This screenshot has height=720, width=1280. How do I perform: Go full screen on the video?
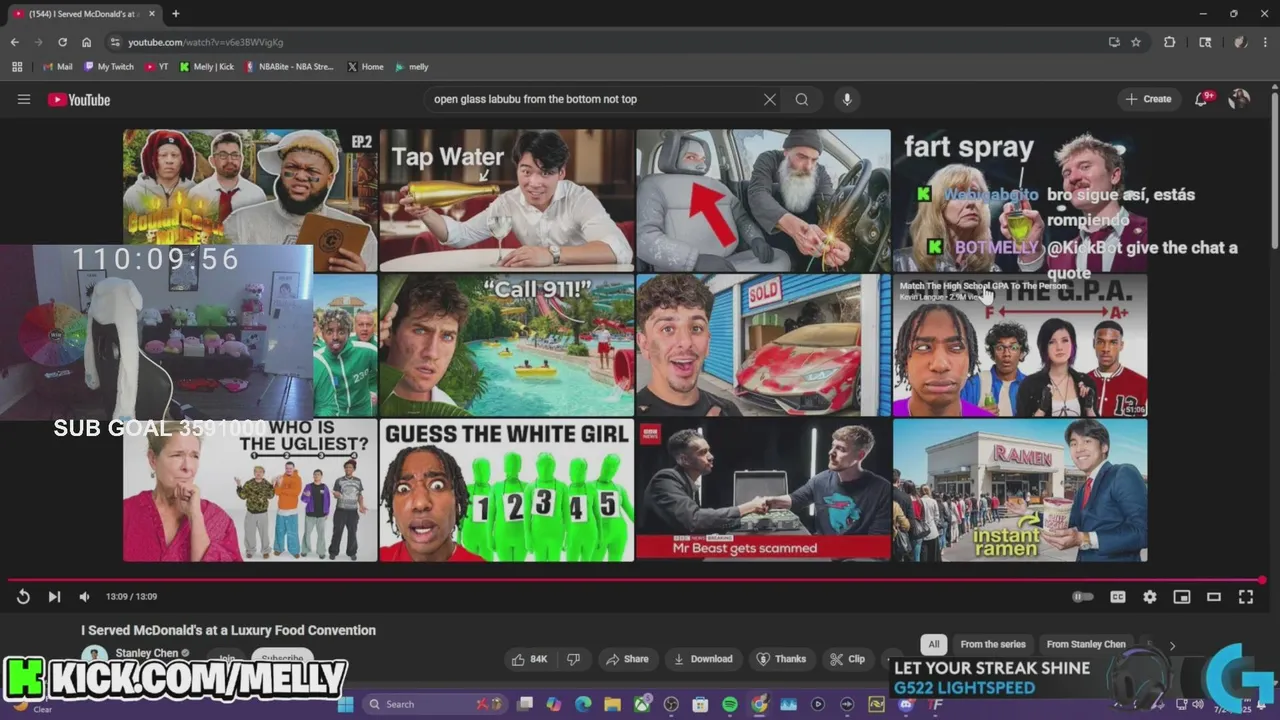coord(1246,597)
